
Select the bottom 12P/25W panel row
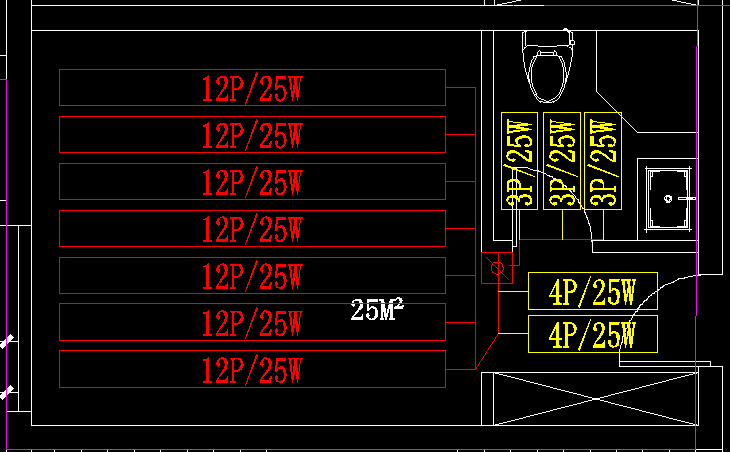coord(252,370)
